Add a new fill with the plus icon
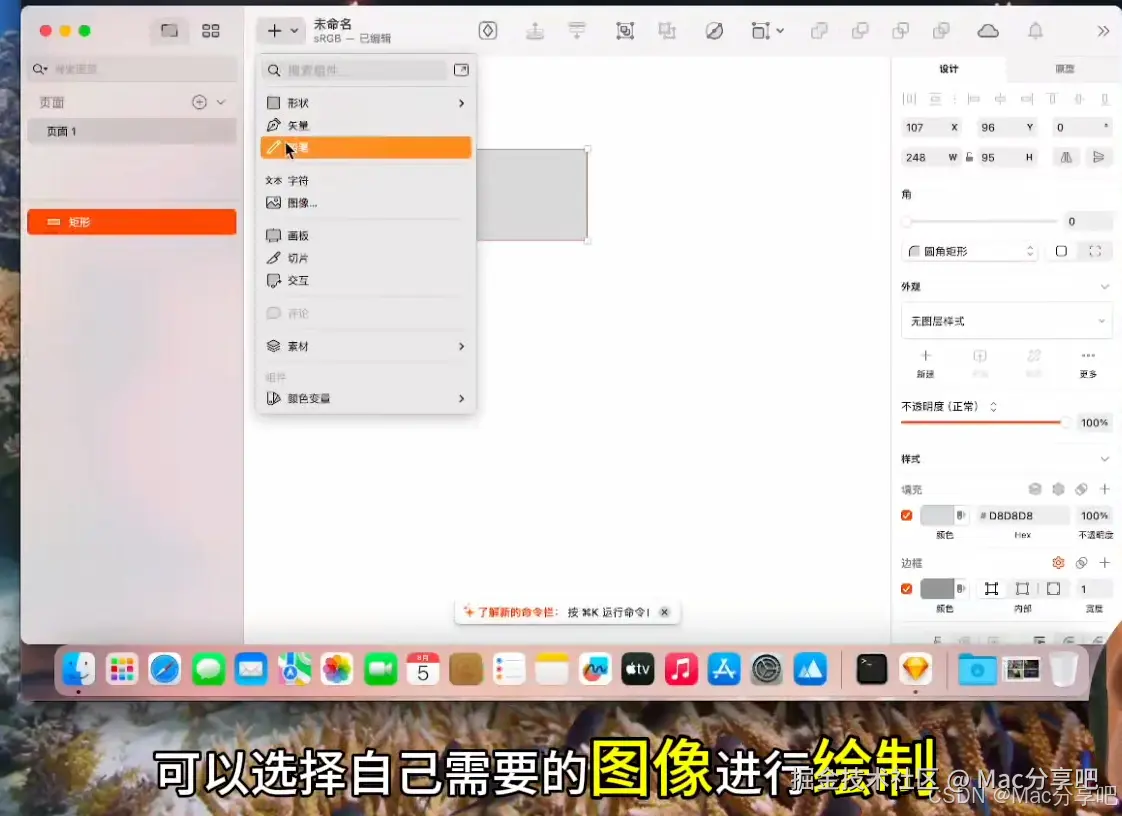Screen dimensions: 1122x816 1104,489
